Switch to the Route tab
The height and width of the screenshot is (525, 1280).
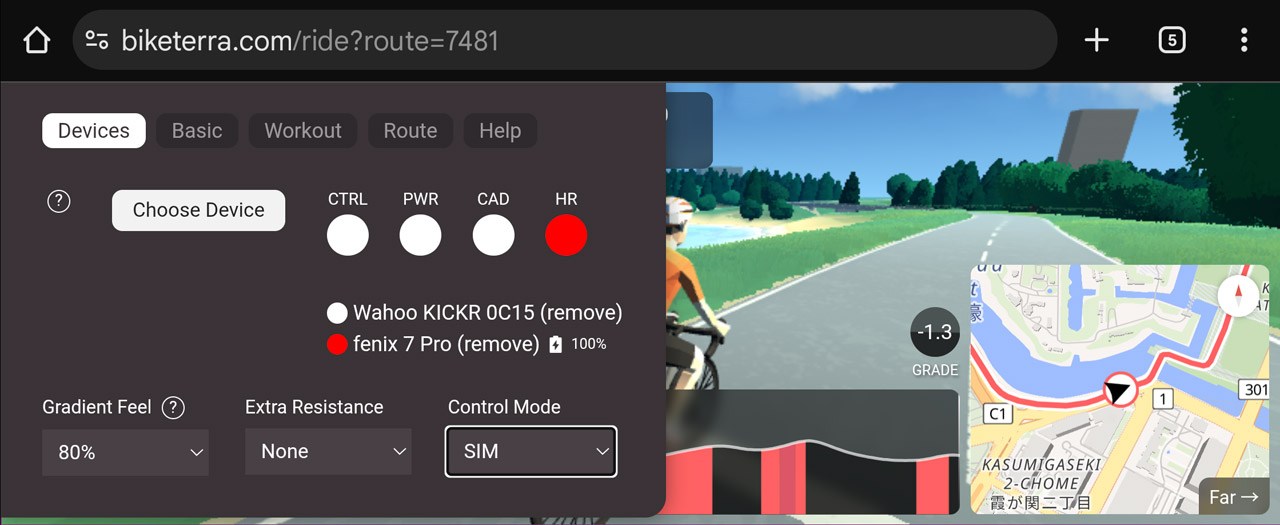[x=410, y=131]
